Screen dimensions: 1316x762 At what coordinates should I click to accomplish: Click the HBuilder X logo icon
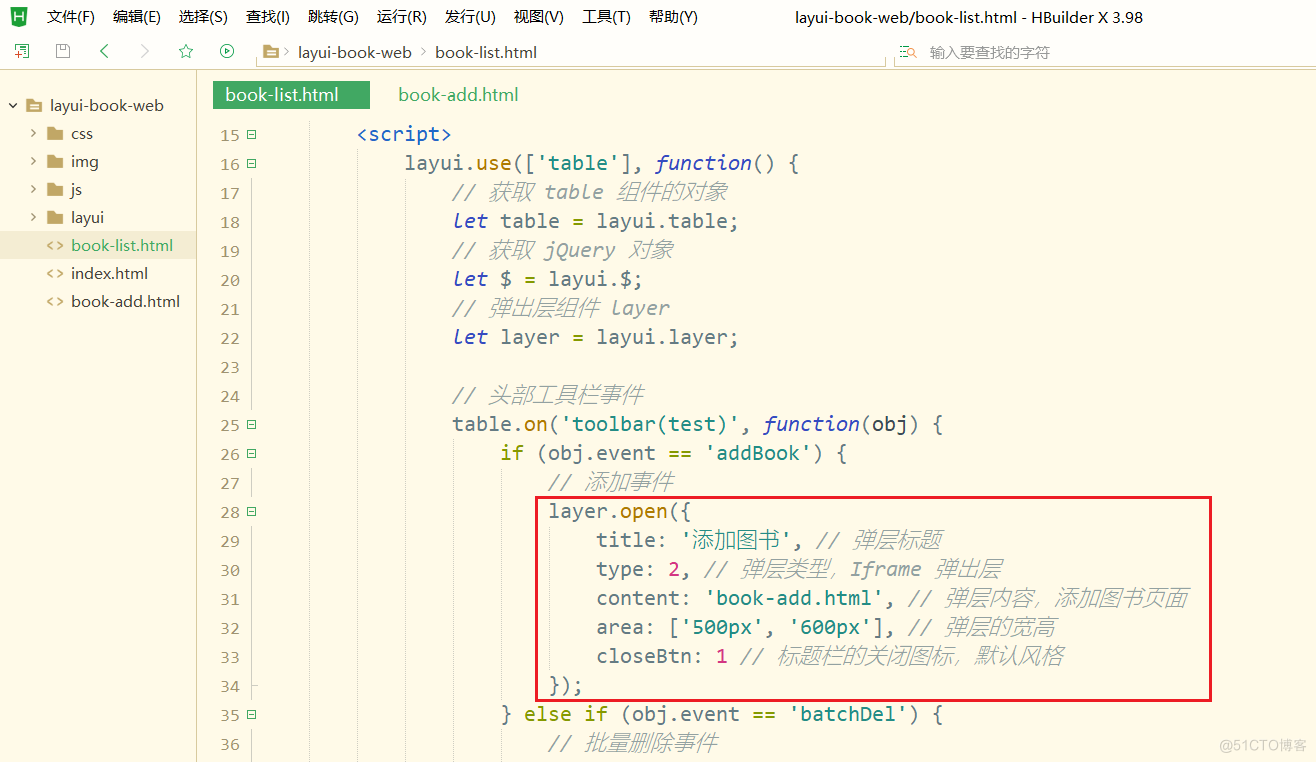coord(19,17)
